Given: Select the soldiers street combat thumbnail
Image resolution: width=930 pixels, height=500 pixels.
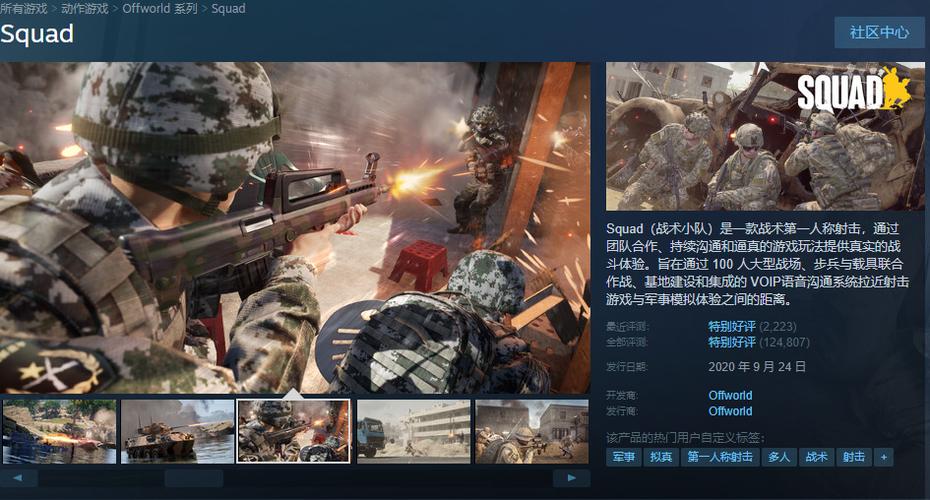Looking at the screenshot, I should [x=532, y=431].
